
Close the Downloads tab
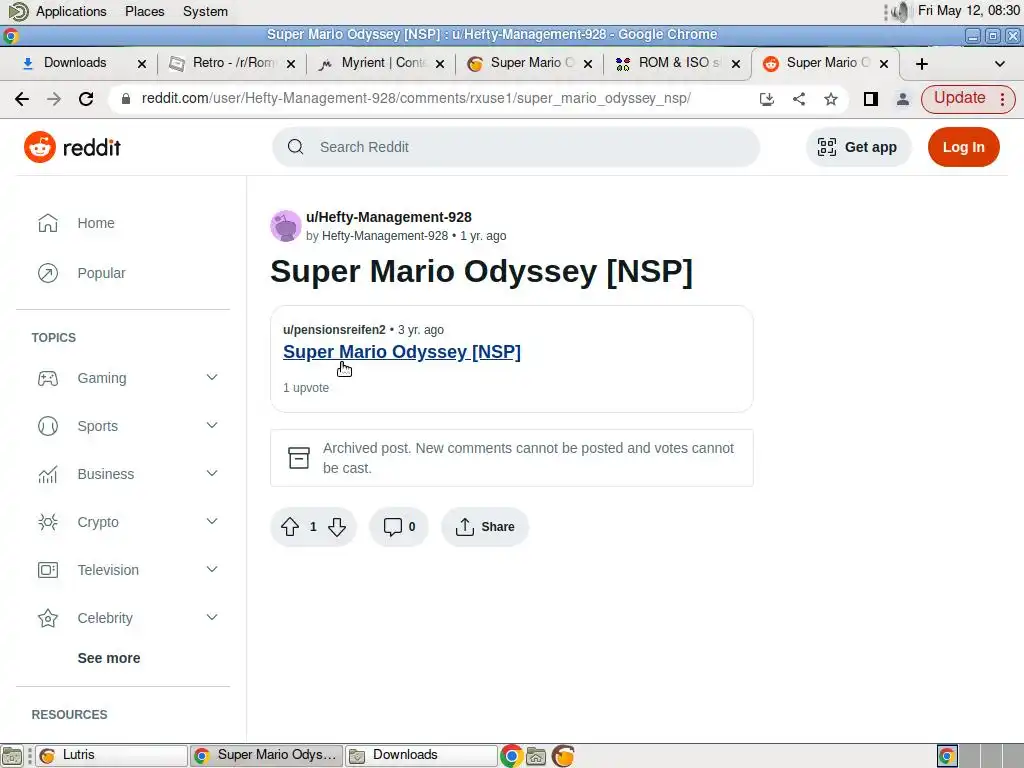142,63
